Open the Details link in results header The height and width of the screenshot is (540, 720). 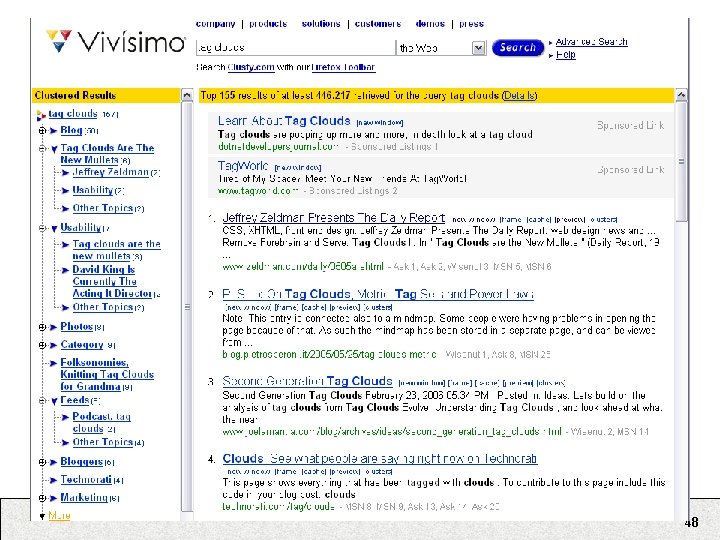[x=519, y=96]
